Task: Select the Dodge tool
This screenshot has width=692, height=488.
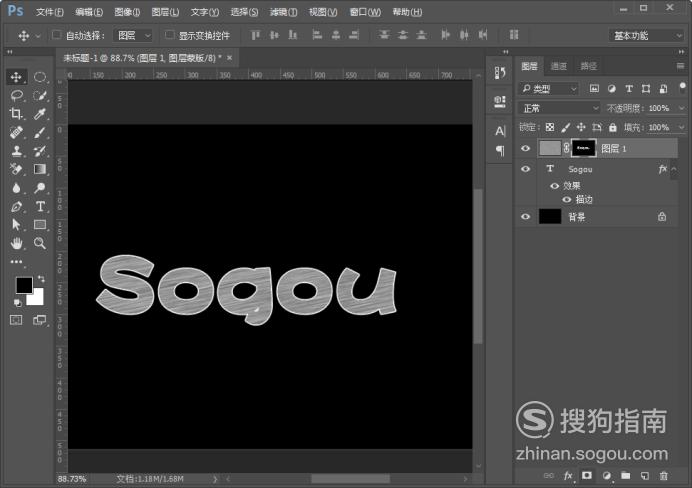Action: pos(40,188)
